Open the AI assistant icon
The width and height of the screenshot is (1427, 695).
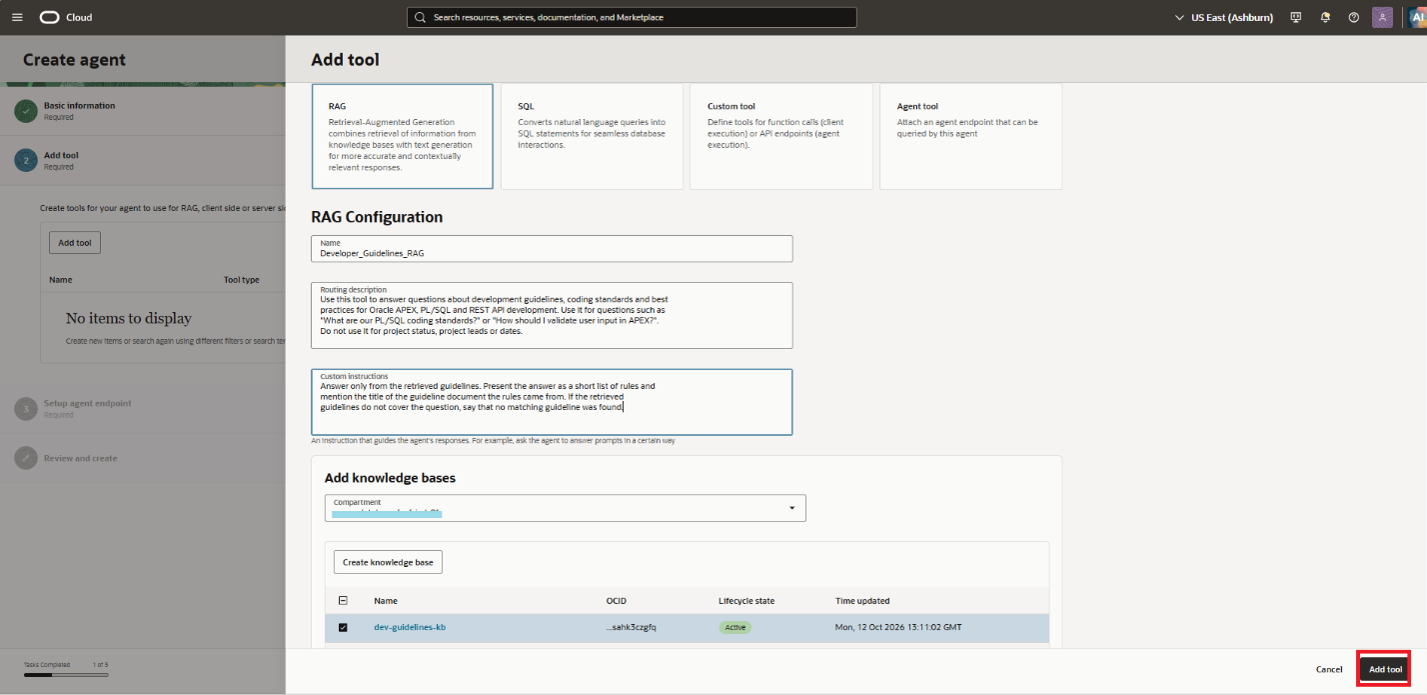1417,17
